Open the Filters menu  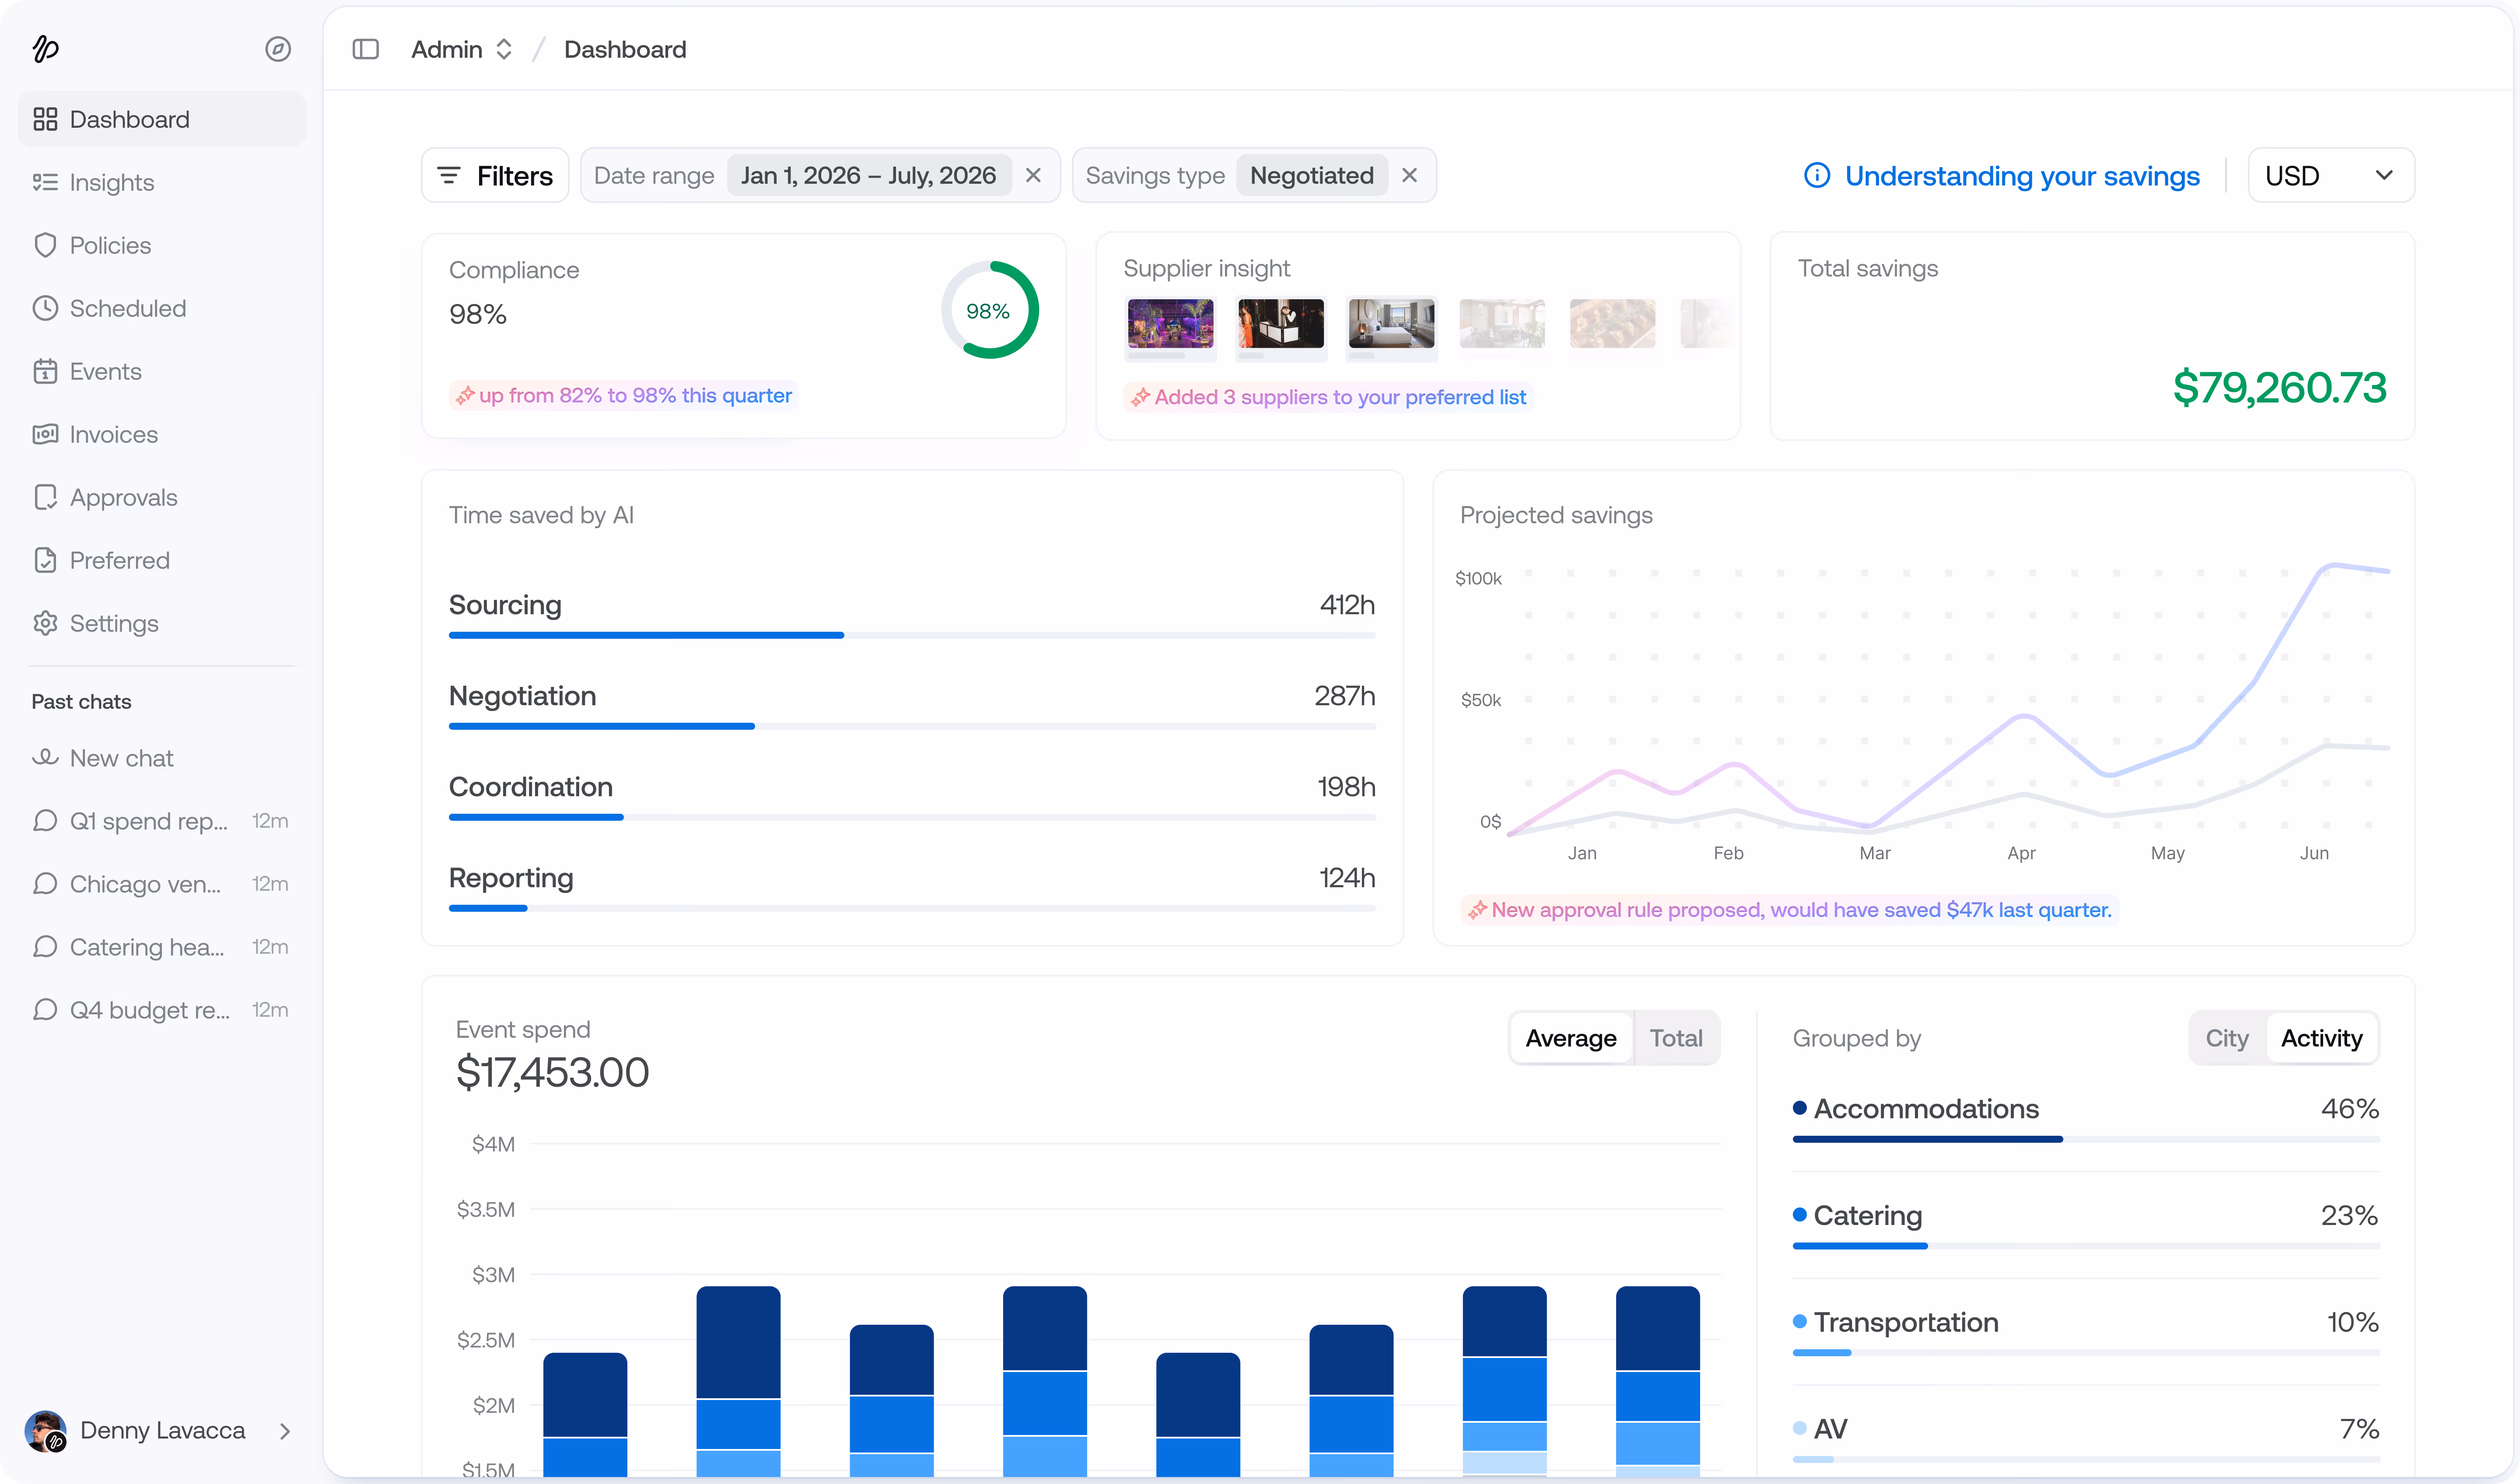495,175
